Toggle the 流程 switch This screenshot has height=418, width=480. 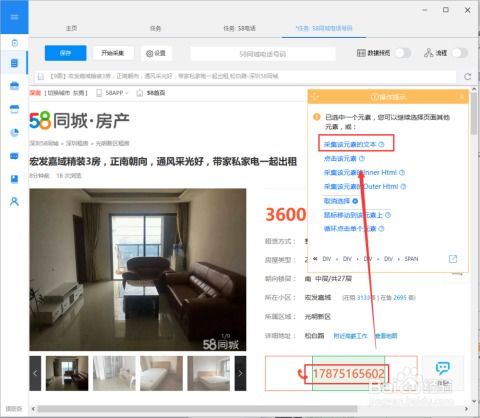[460, 53]
